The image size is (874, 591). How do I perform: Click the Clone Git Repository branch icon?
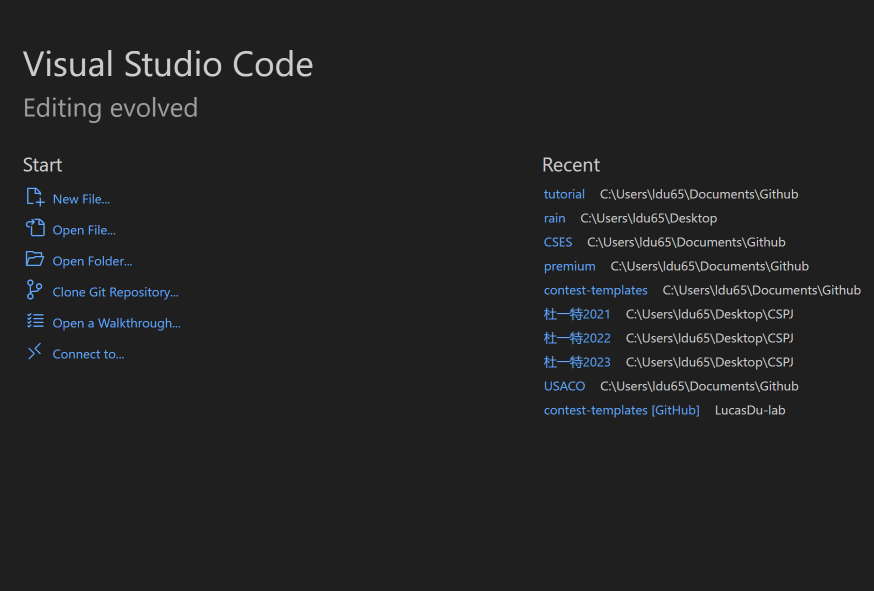(35, 291)
